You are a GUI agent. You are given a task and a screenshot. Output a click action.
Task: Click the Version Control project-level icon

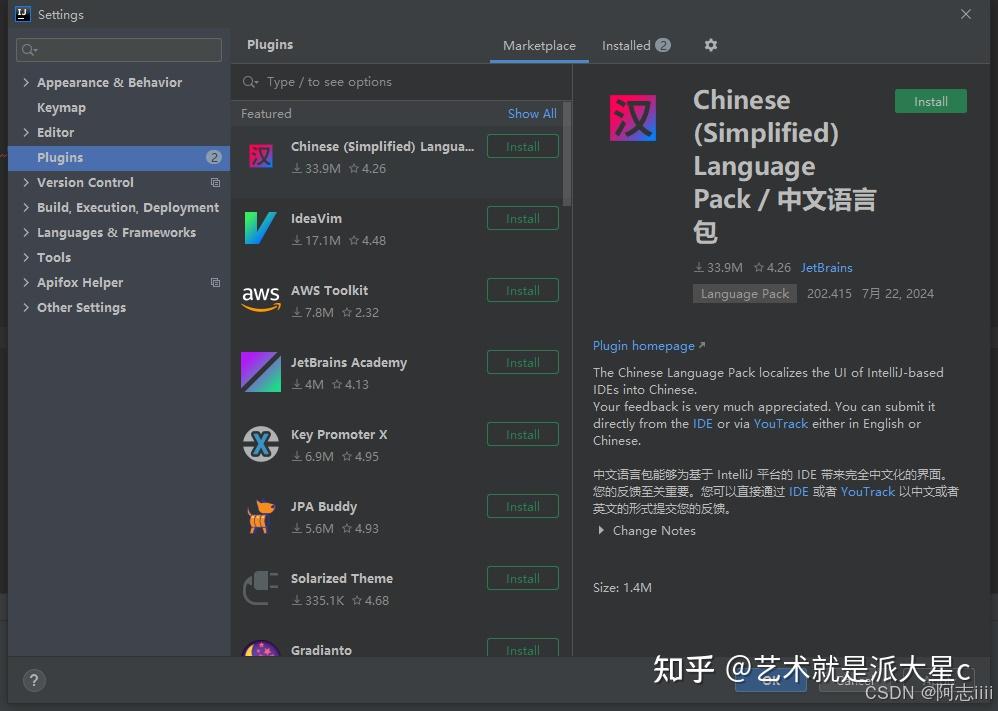pos(215,183)
